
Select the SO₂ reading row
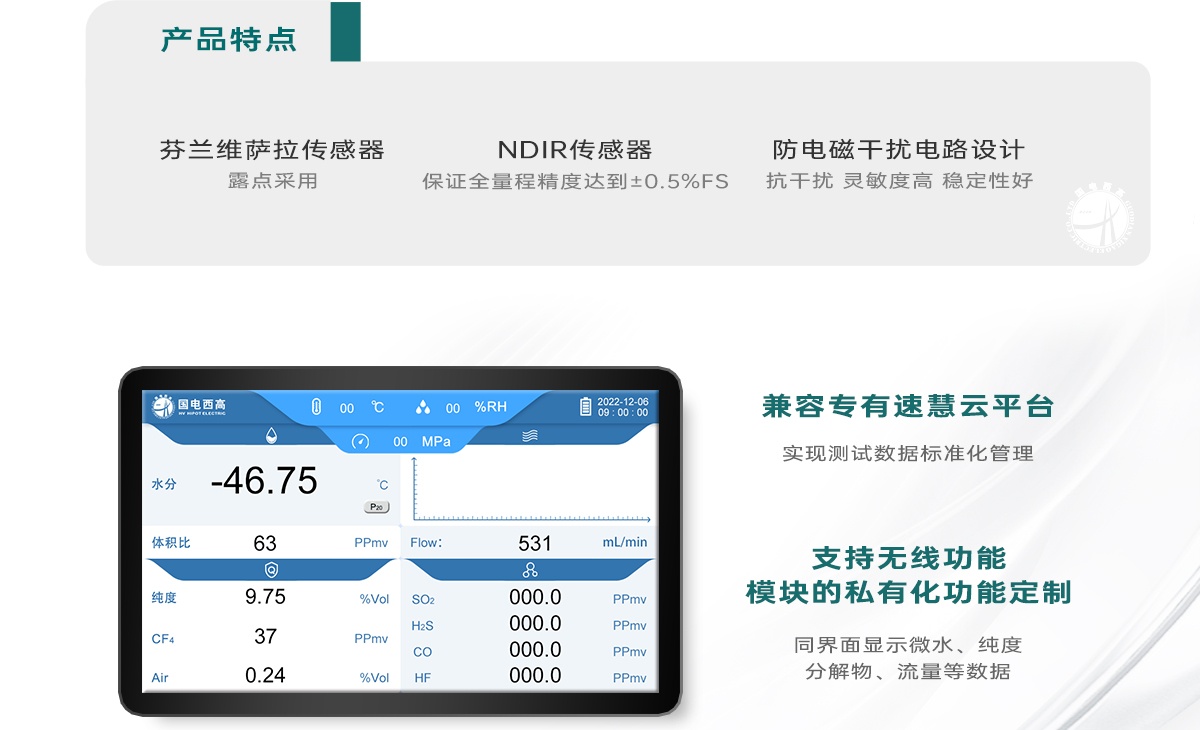tap(529, 598)
